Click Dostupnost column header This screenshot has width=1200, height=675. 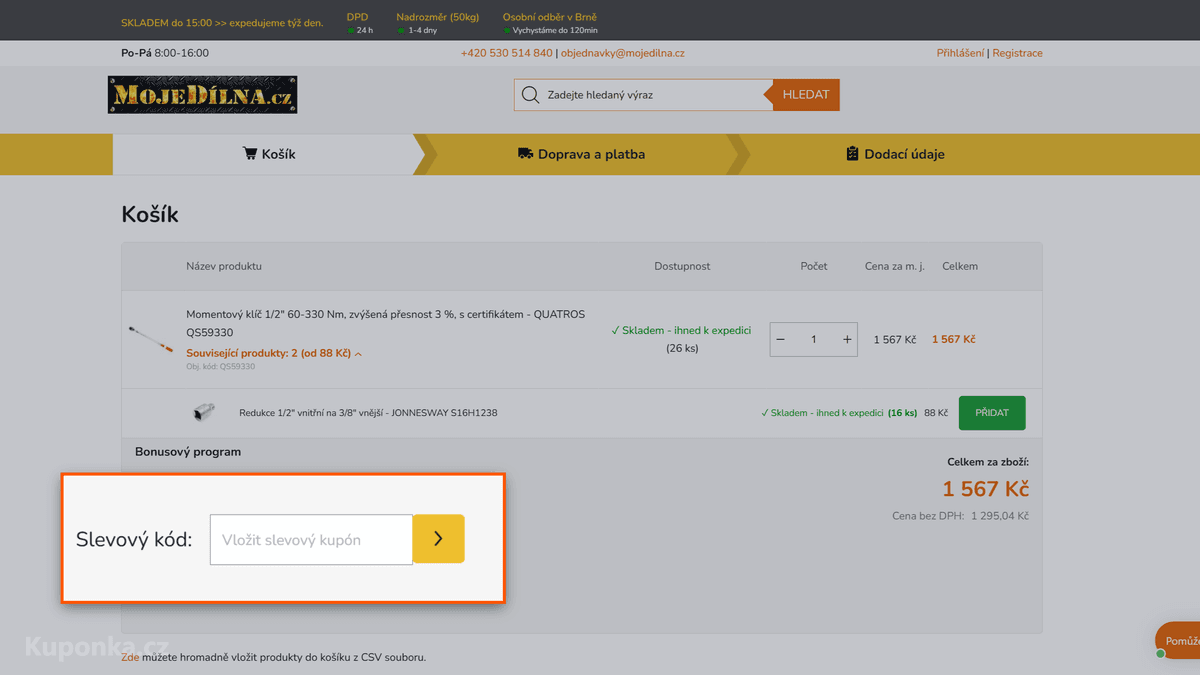coord(682,267)
